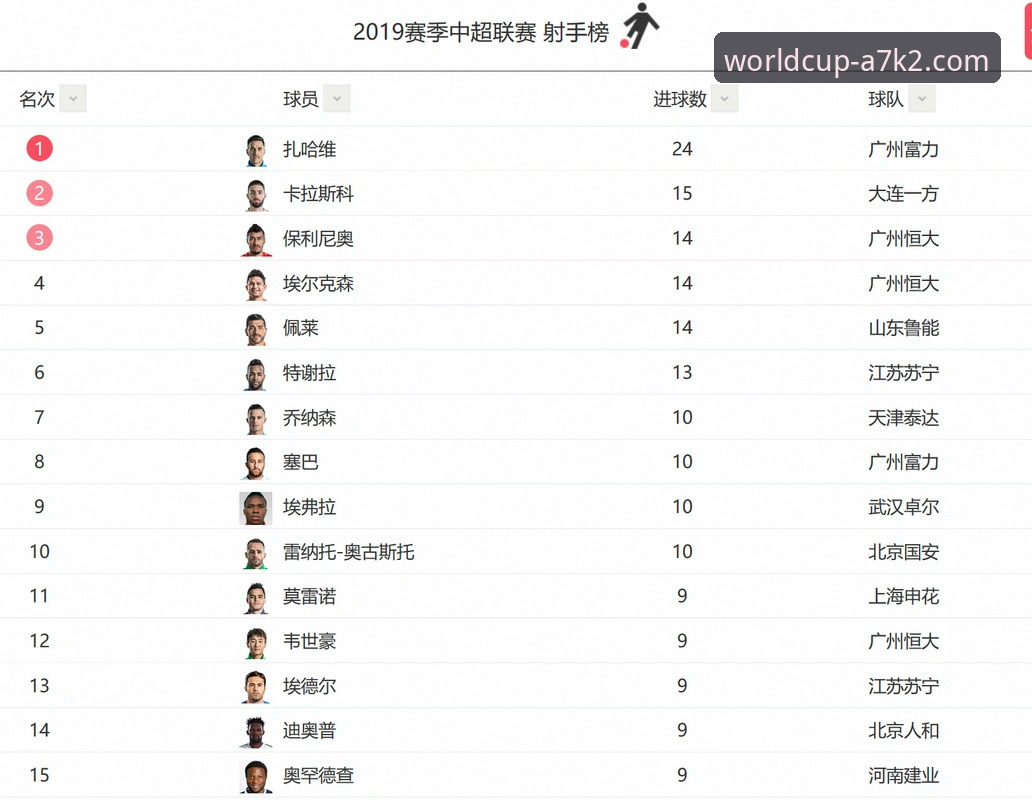Expand the 球队 column filter dropdown
Viewport: 1032px width, 800px height.
[921, 99]
